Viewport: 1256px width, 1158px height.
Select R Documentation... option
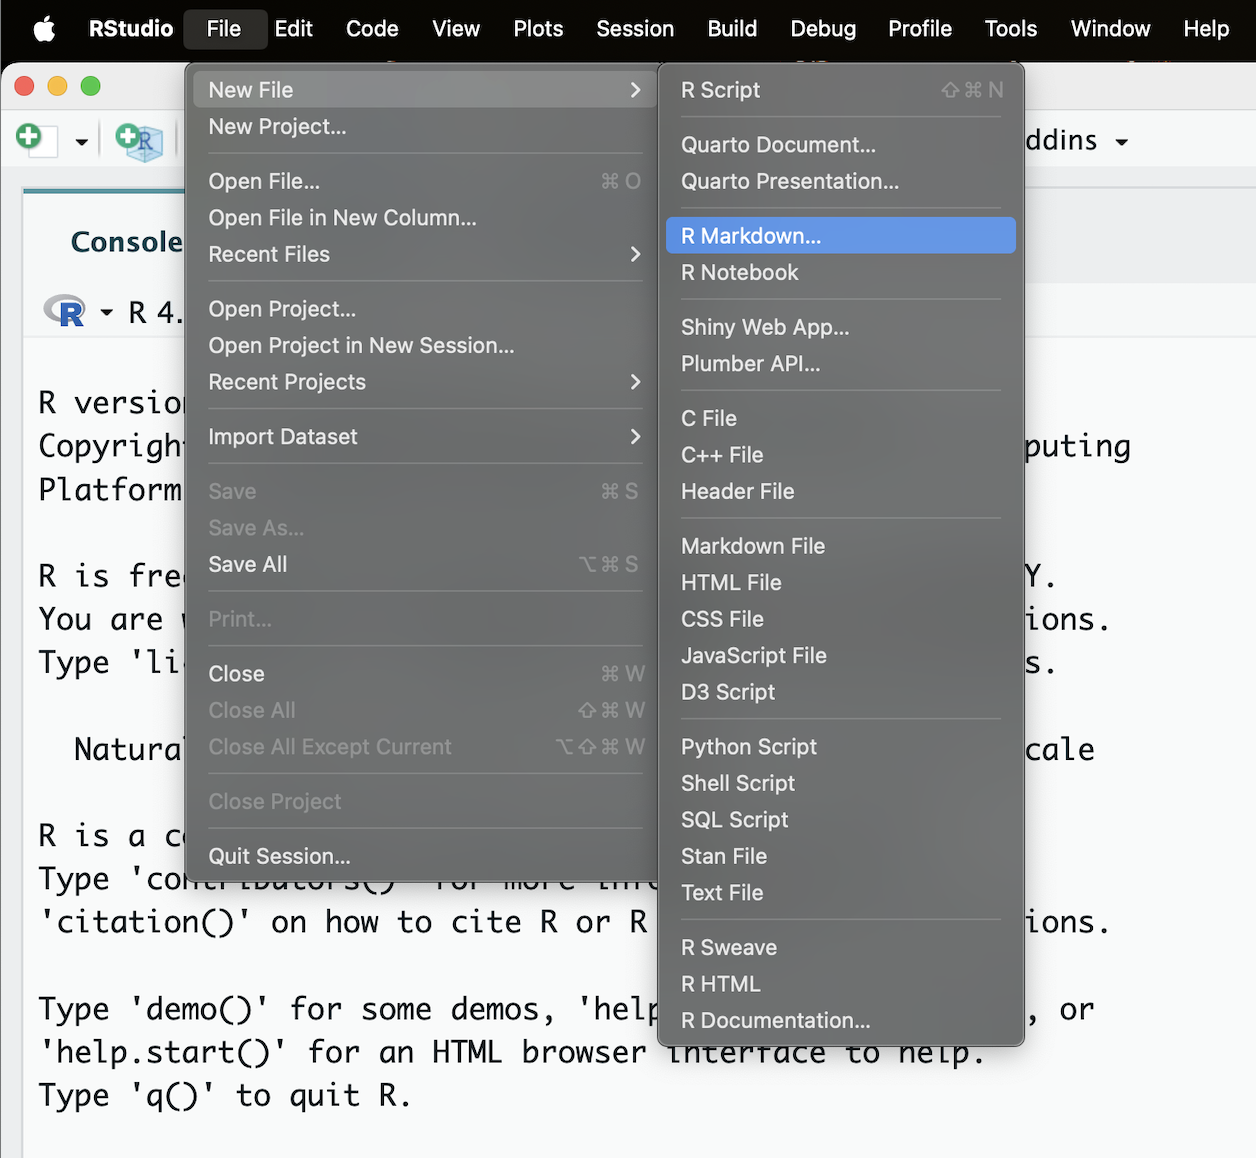(841, 1020)
